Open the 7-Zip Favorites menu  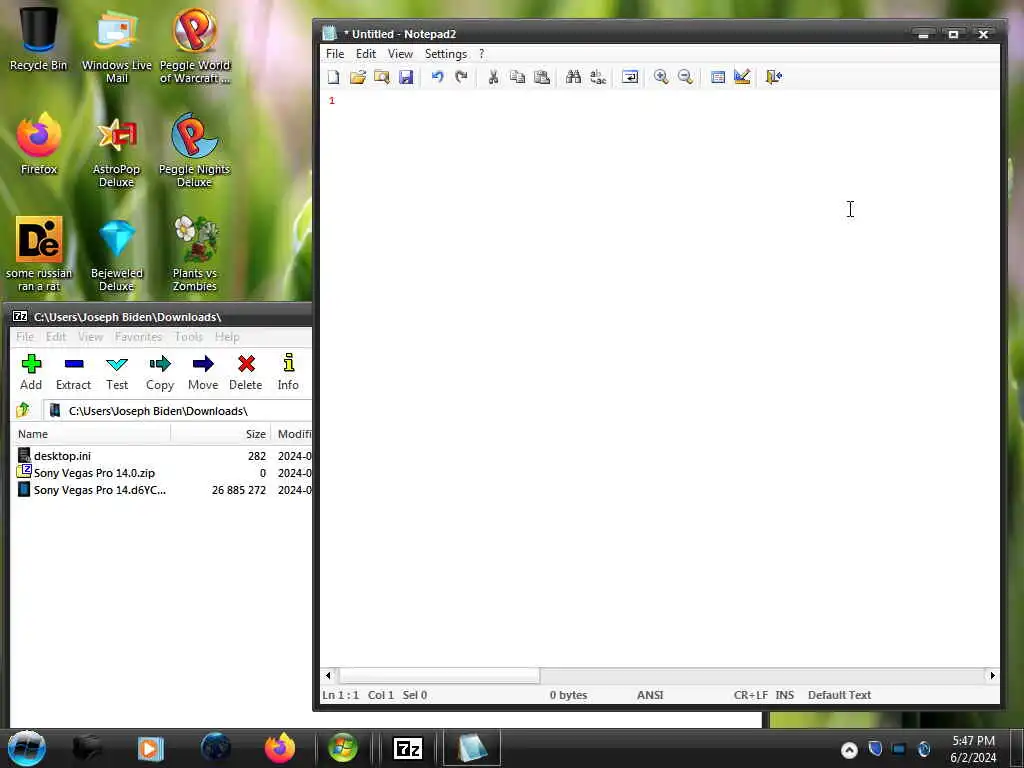point(138,337)
